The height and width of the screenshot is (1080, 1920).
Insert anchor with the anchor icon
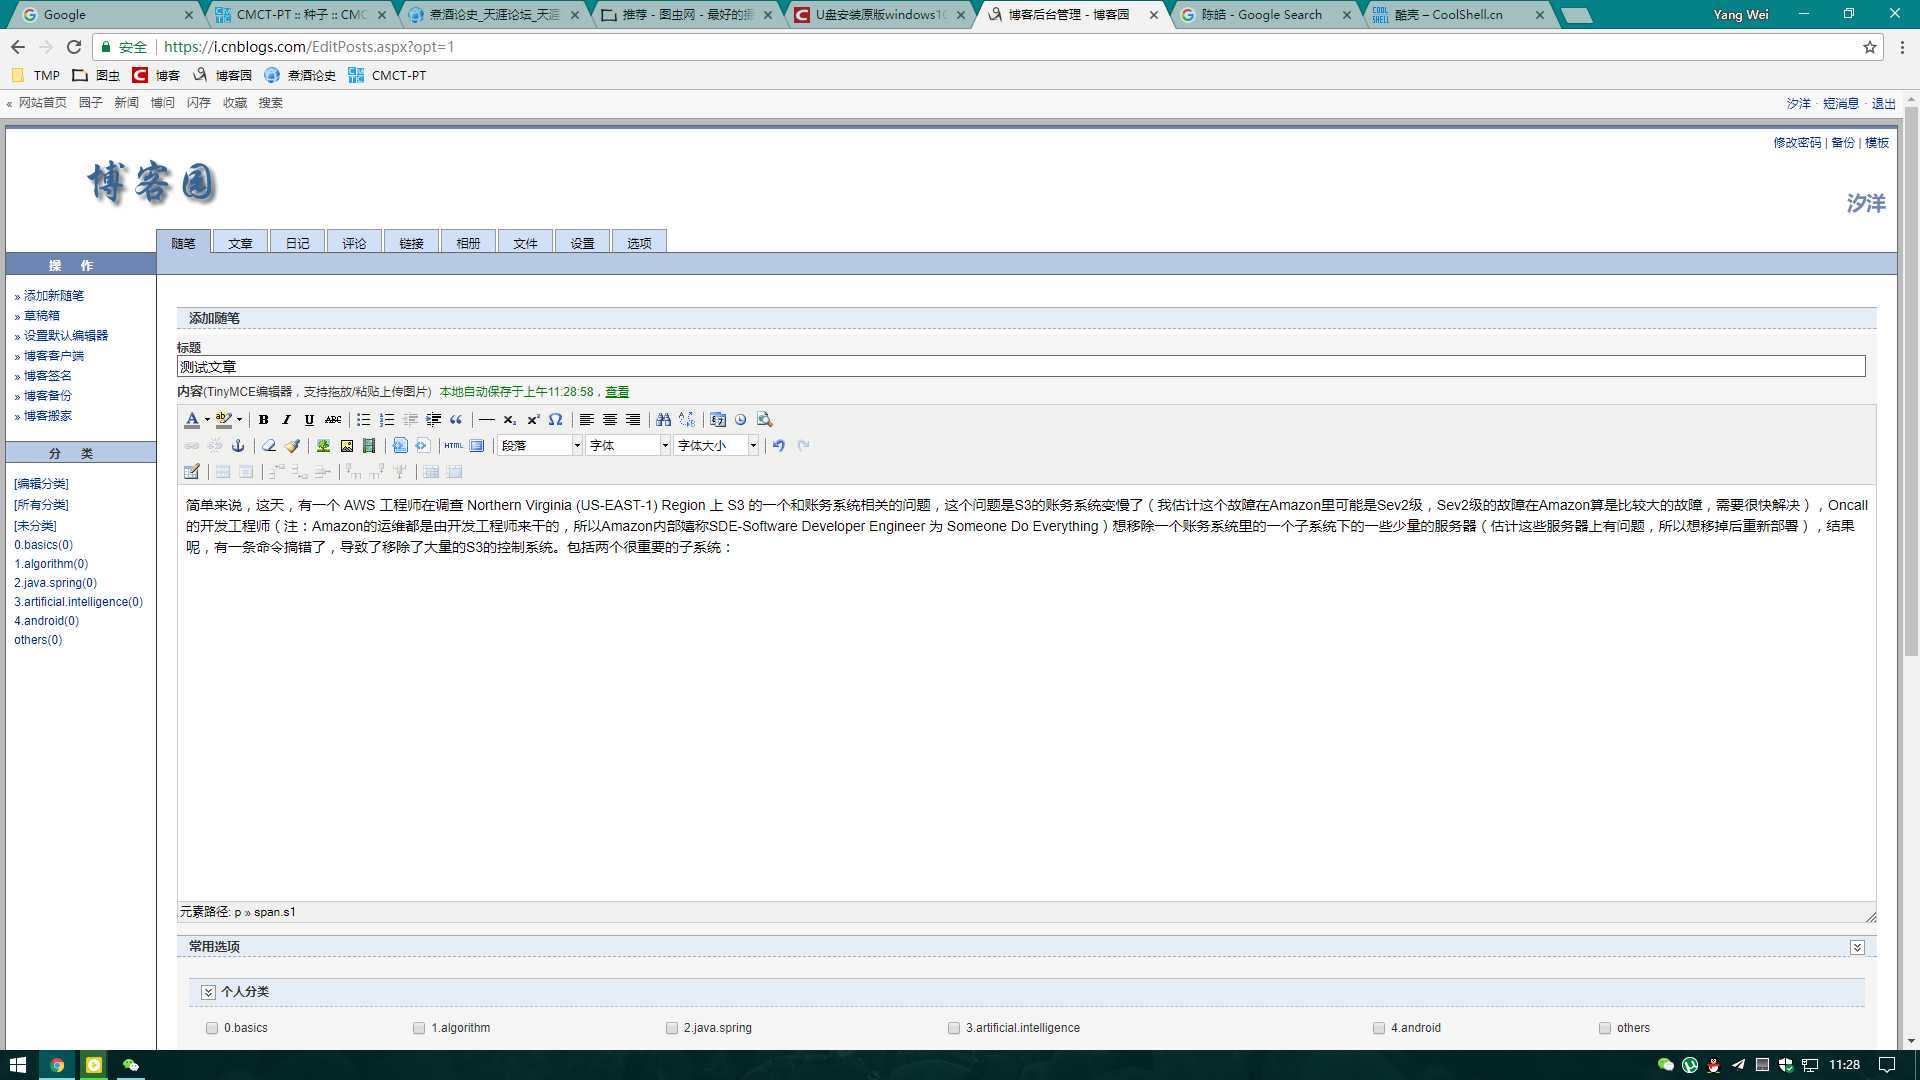238,446
